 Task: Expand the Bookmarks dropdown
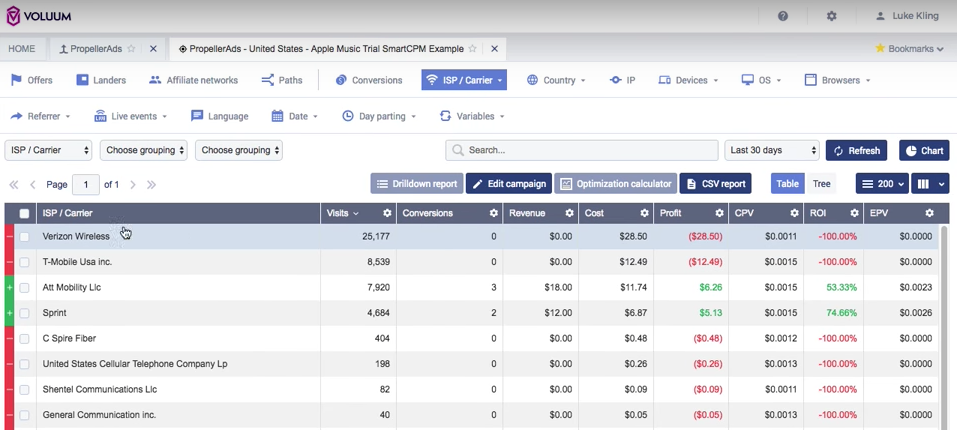(x=909, y=48)
